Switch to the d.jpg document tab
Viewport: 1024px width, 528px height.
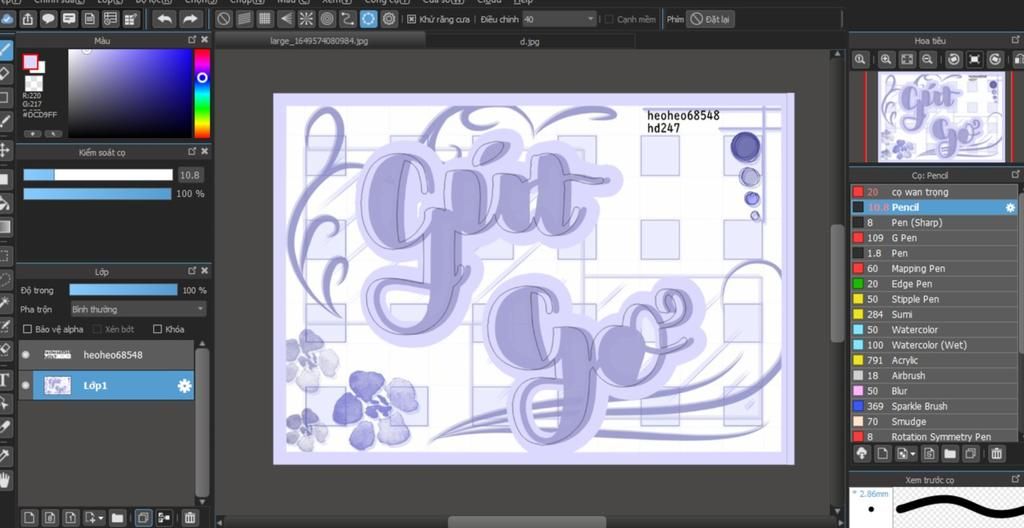click(x=530, y=41)
